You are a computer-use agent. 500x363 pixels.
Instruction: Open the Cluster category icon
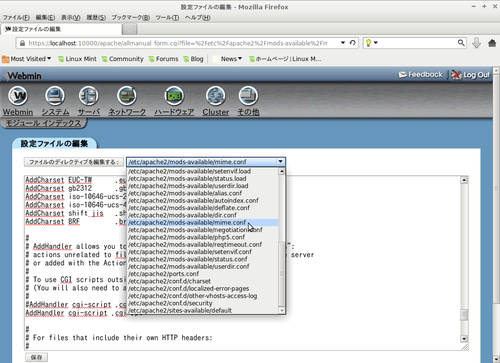click(216, 96)
